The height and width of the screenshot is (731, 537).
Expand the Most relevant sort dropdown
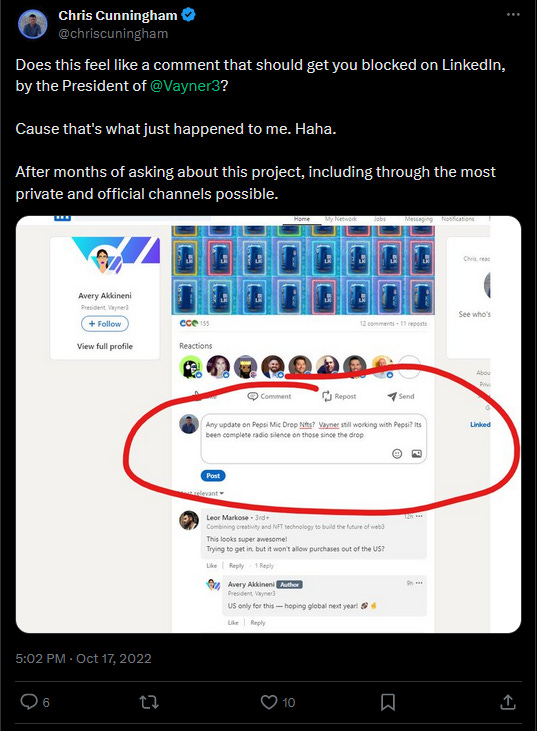click(201, 493)
